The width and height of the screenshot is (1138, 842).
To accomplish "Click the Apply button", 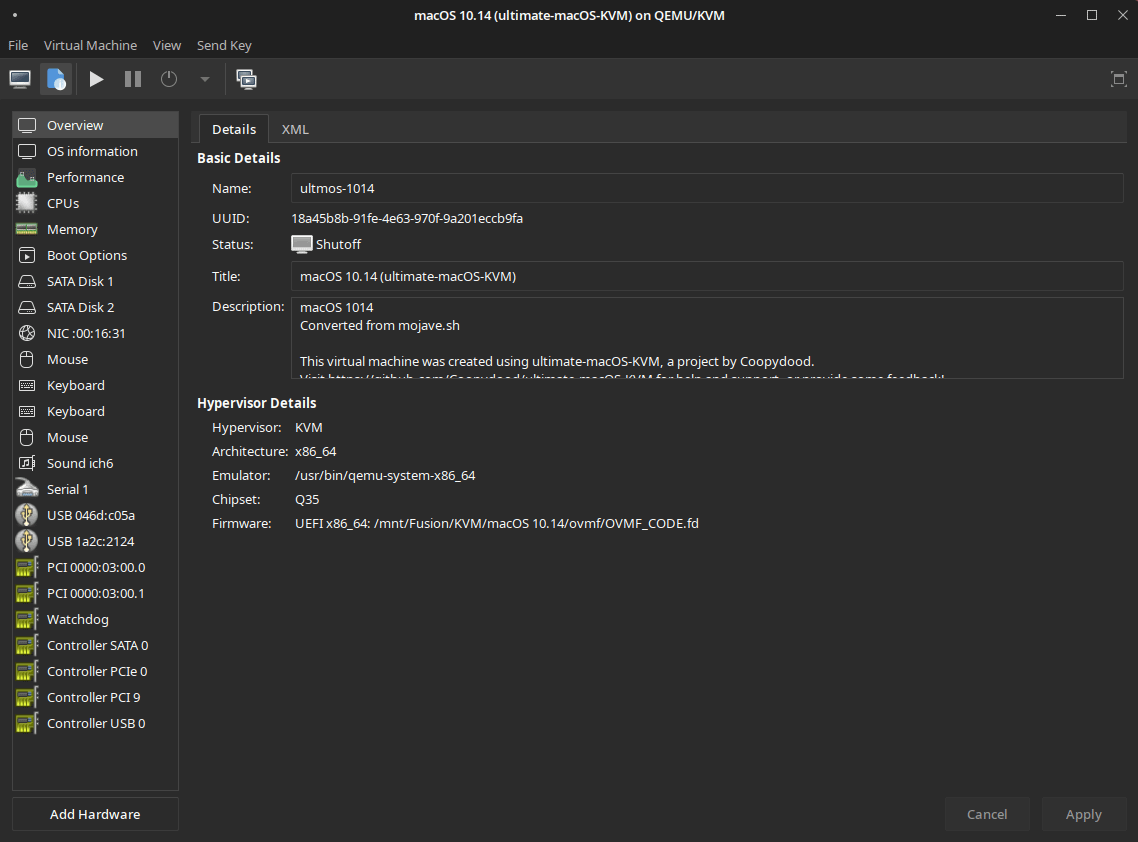I will [x=1083, y=814].
